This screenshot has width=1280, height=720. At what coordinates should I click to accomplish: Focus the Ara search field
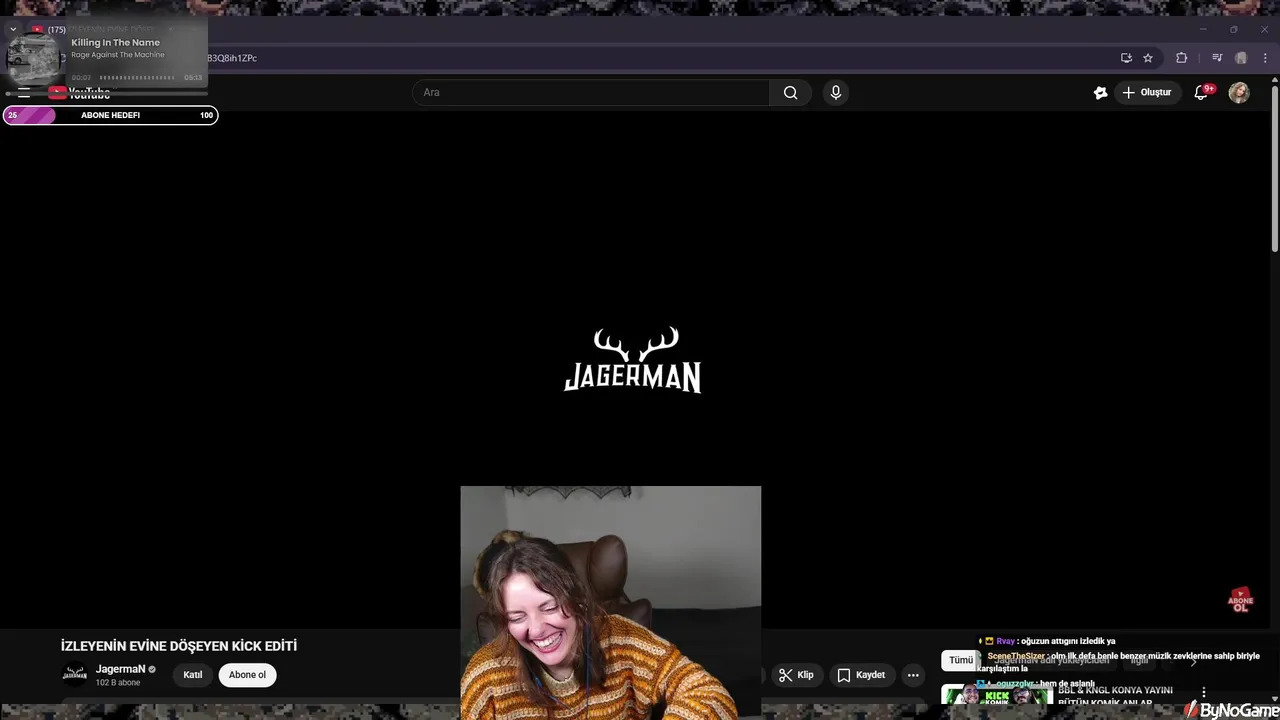coord(591,93)
